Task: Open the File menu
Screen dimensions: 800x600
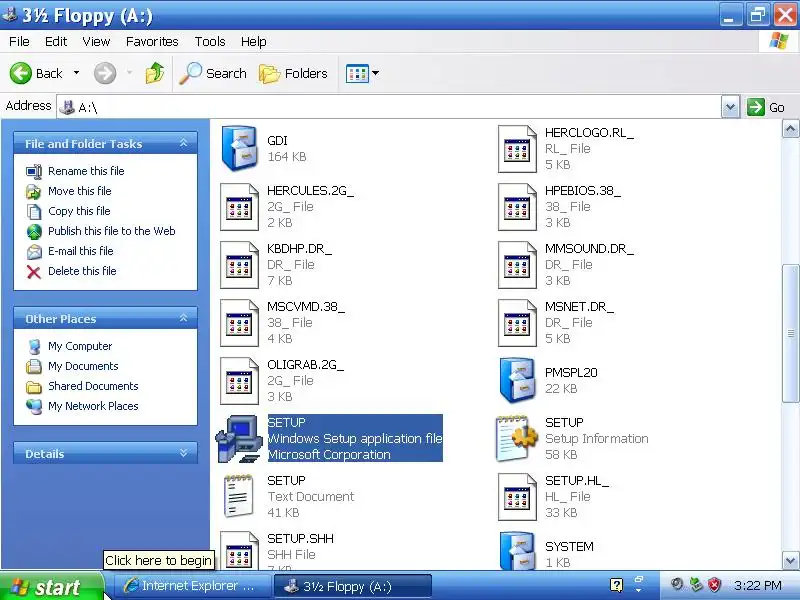Action: [19, 41]
